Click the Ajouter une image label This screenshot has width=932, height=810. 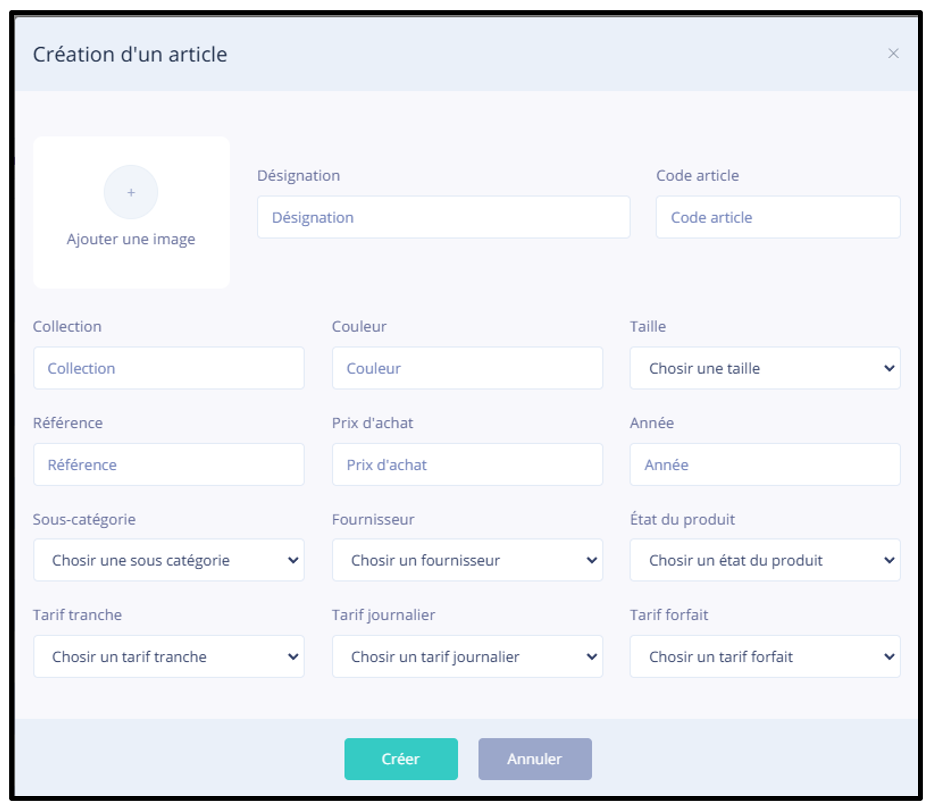[x=131, y=240]
